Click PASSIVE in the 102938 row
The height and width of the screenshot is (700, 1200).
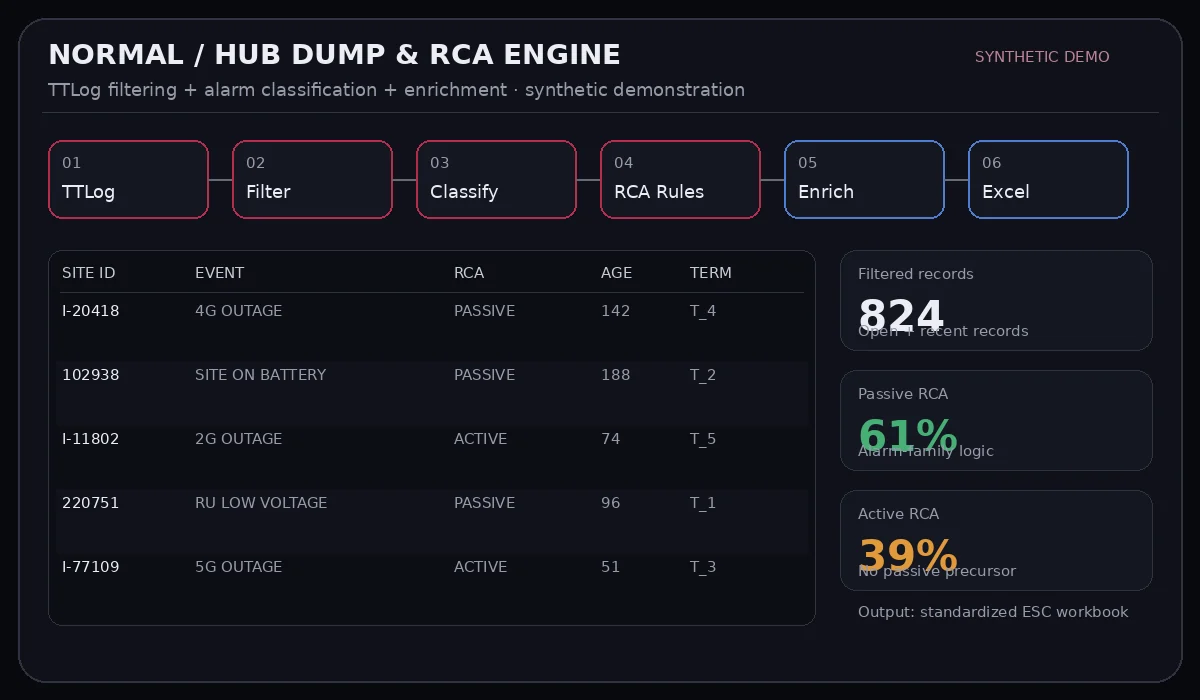(x=484, y=375)
